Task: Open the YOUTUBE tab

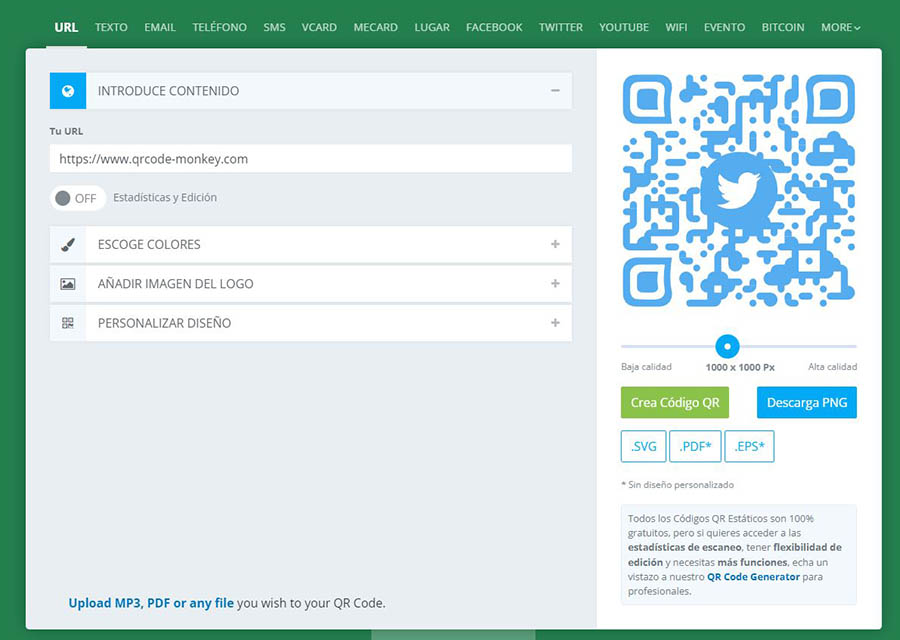Action: (624, 28)
